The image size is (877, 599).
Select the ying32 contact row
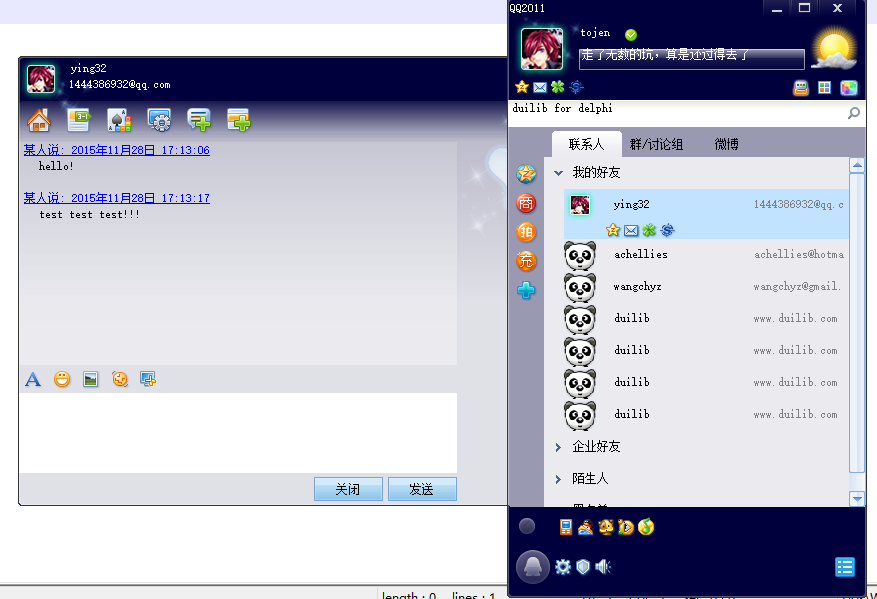(x=706, y=214)
